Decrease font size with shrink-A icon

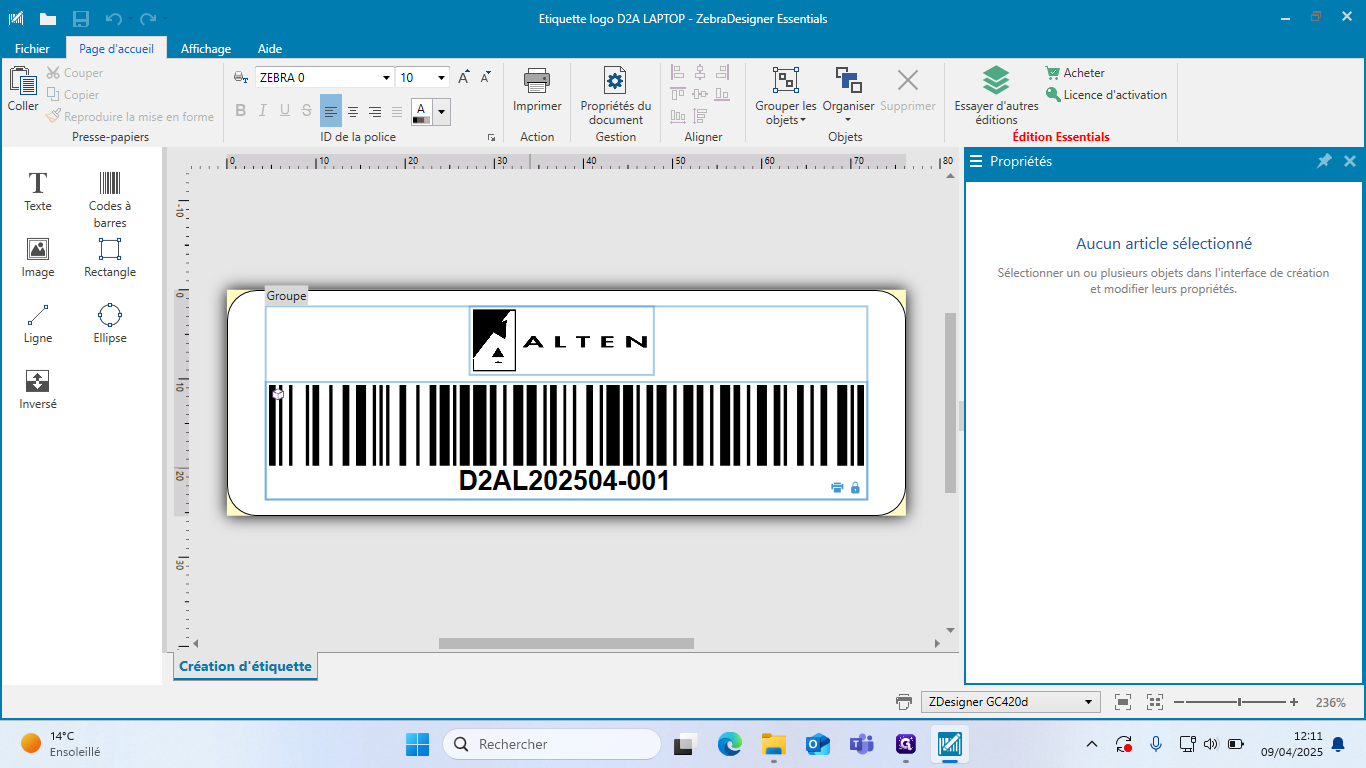point(486,77)
